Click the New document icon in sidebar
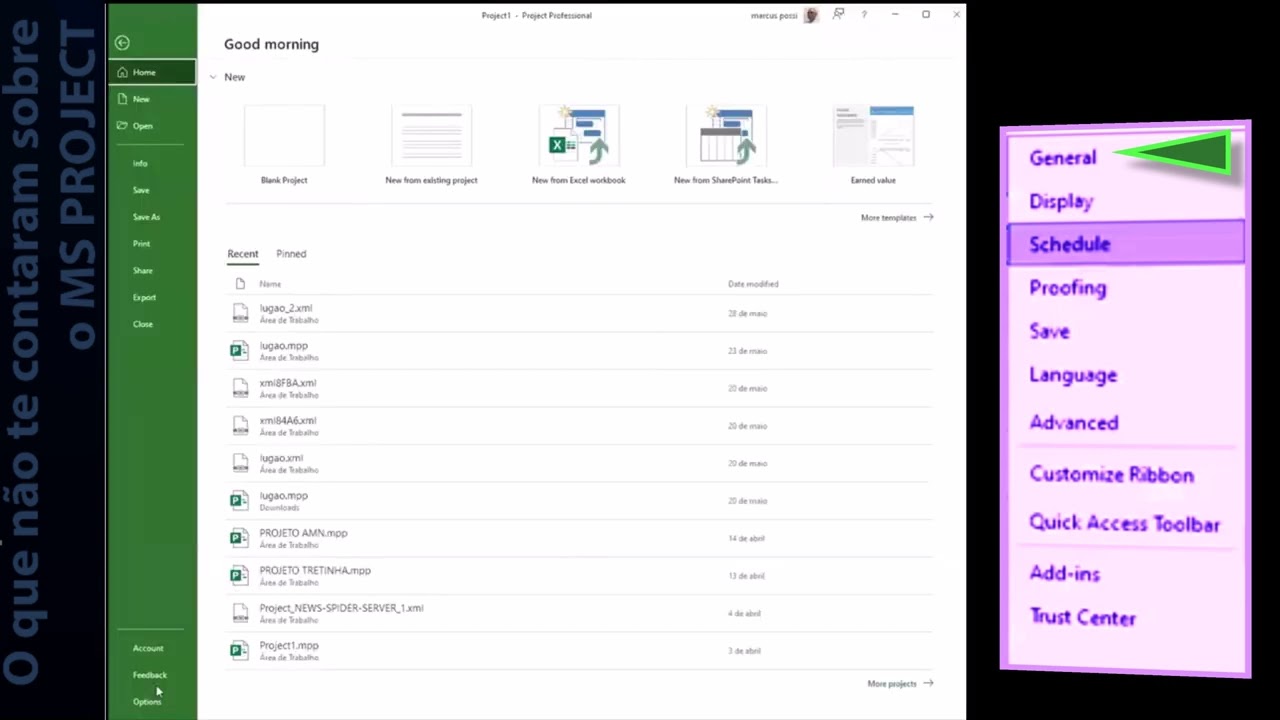1280x720 pixels. pyautogui.click(x=122, y=99)
